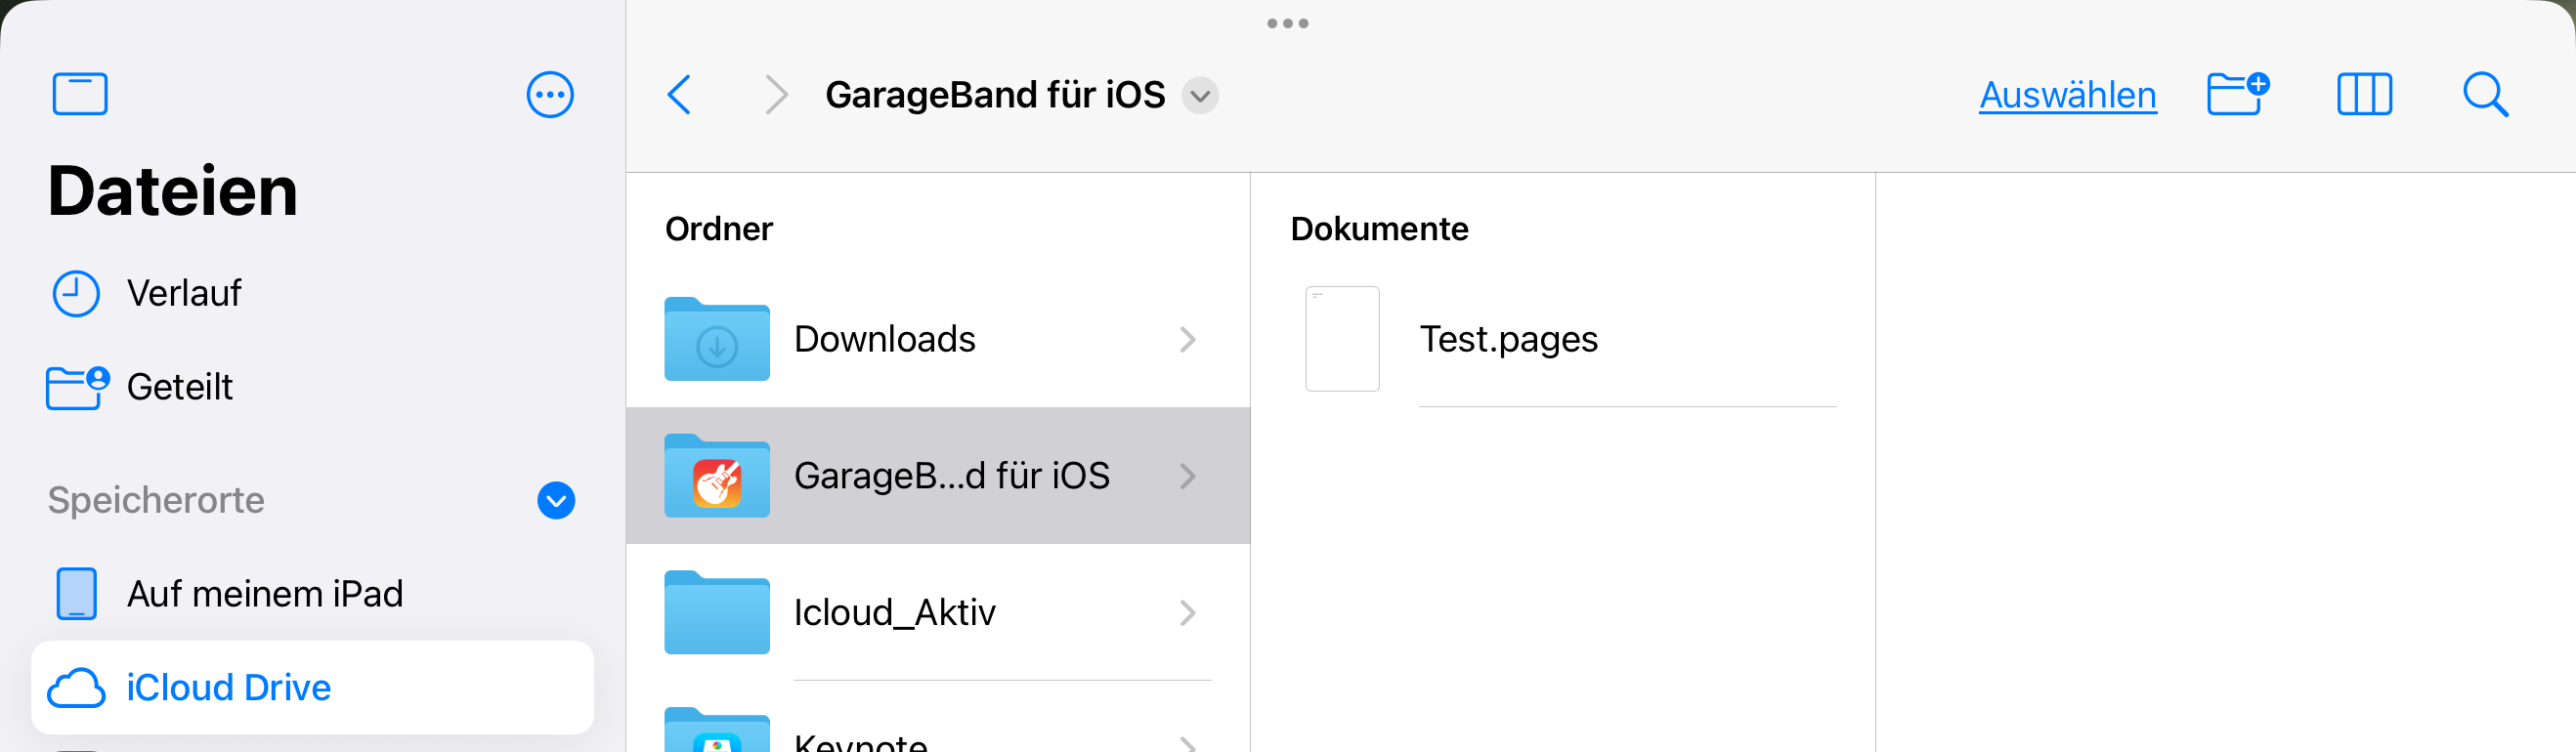Tap the Auswählen link
The width and height of the screenshot is (2576, 752).
point(2067,95)
